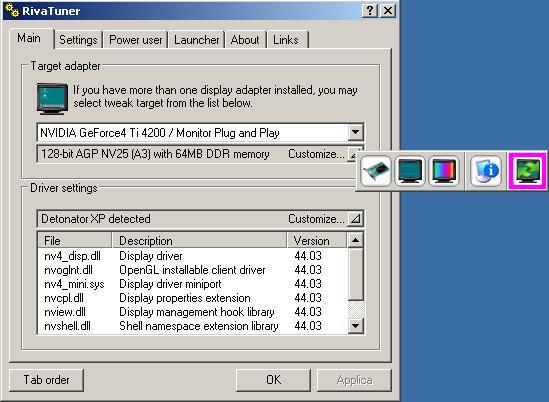The image size is (549, 402).
Task: Click 'Display properties extension' description
Action: point(185,298)
